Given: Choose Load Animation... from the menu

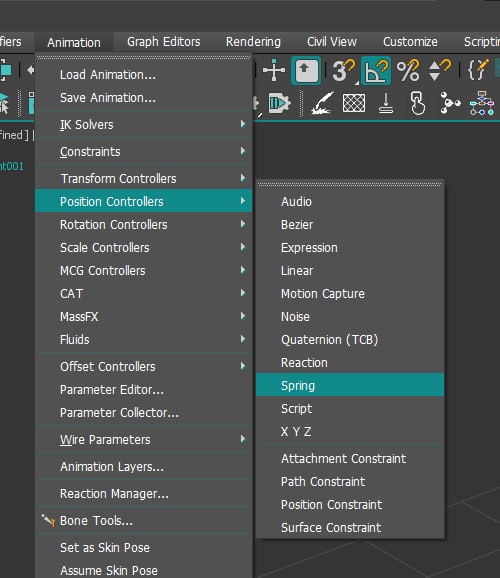Looking at the screenshot, I should 144,75.
